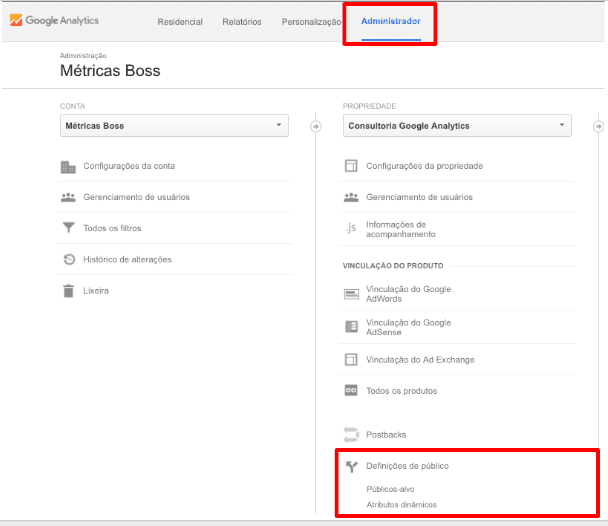Switch to the Personalização tab
608x526 pixels.
pyautogui.click(x=311, y=22)
